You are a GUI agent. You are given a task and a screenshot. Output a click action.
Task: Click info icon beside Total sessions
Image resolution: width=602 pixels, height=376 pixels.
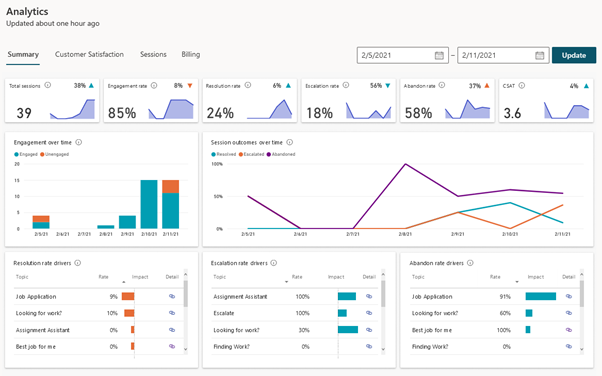(48, 85)
